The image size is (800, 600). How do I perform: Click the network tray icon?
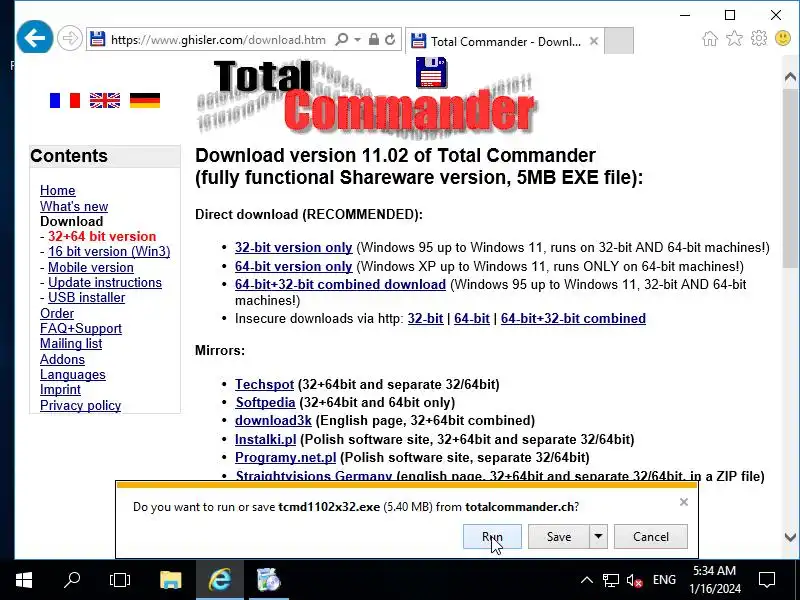click(x=611, y=580)
